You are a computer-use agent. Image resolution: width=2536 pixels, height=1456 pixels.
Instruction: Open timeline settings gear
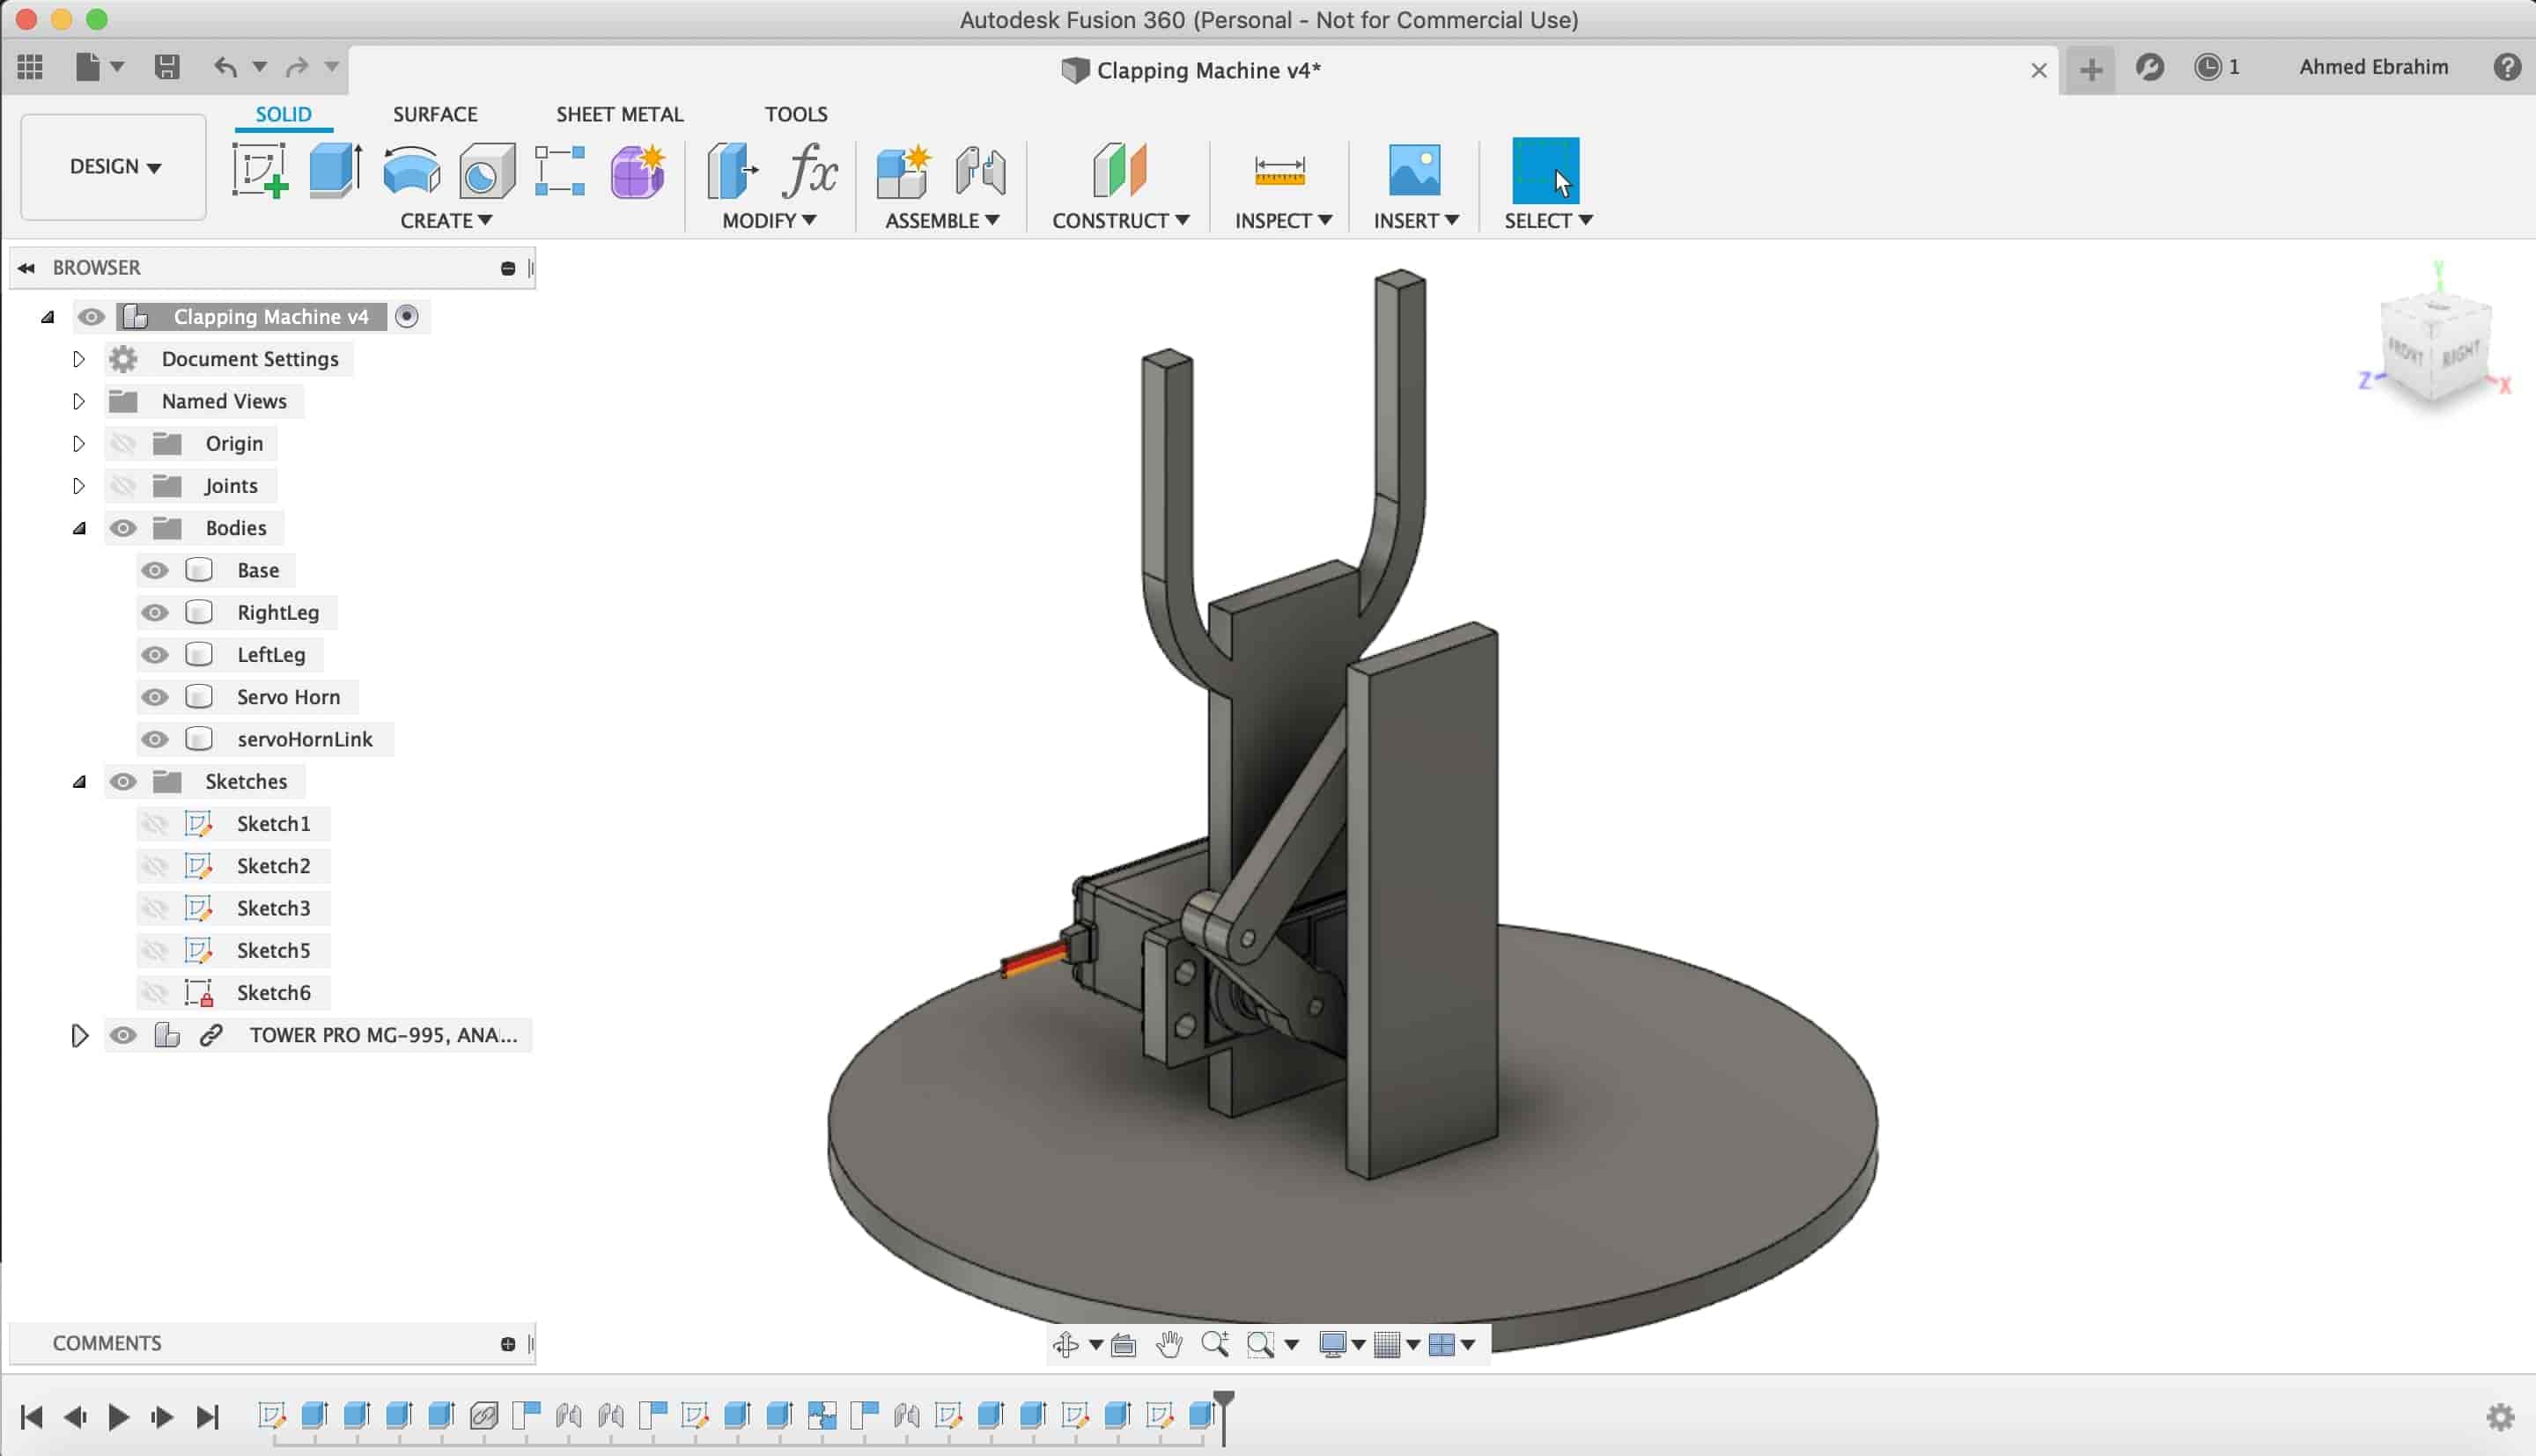[x=2500, y=1417]
